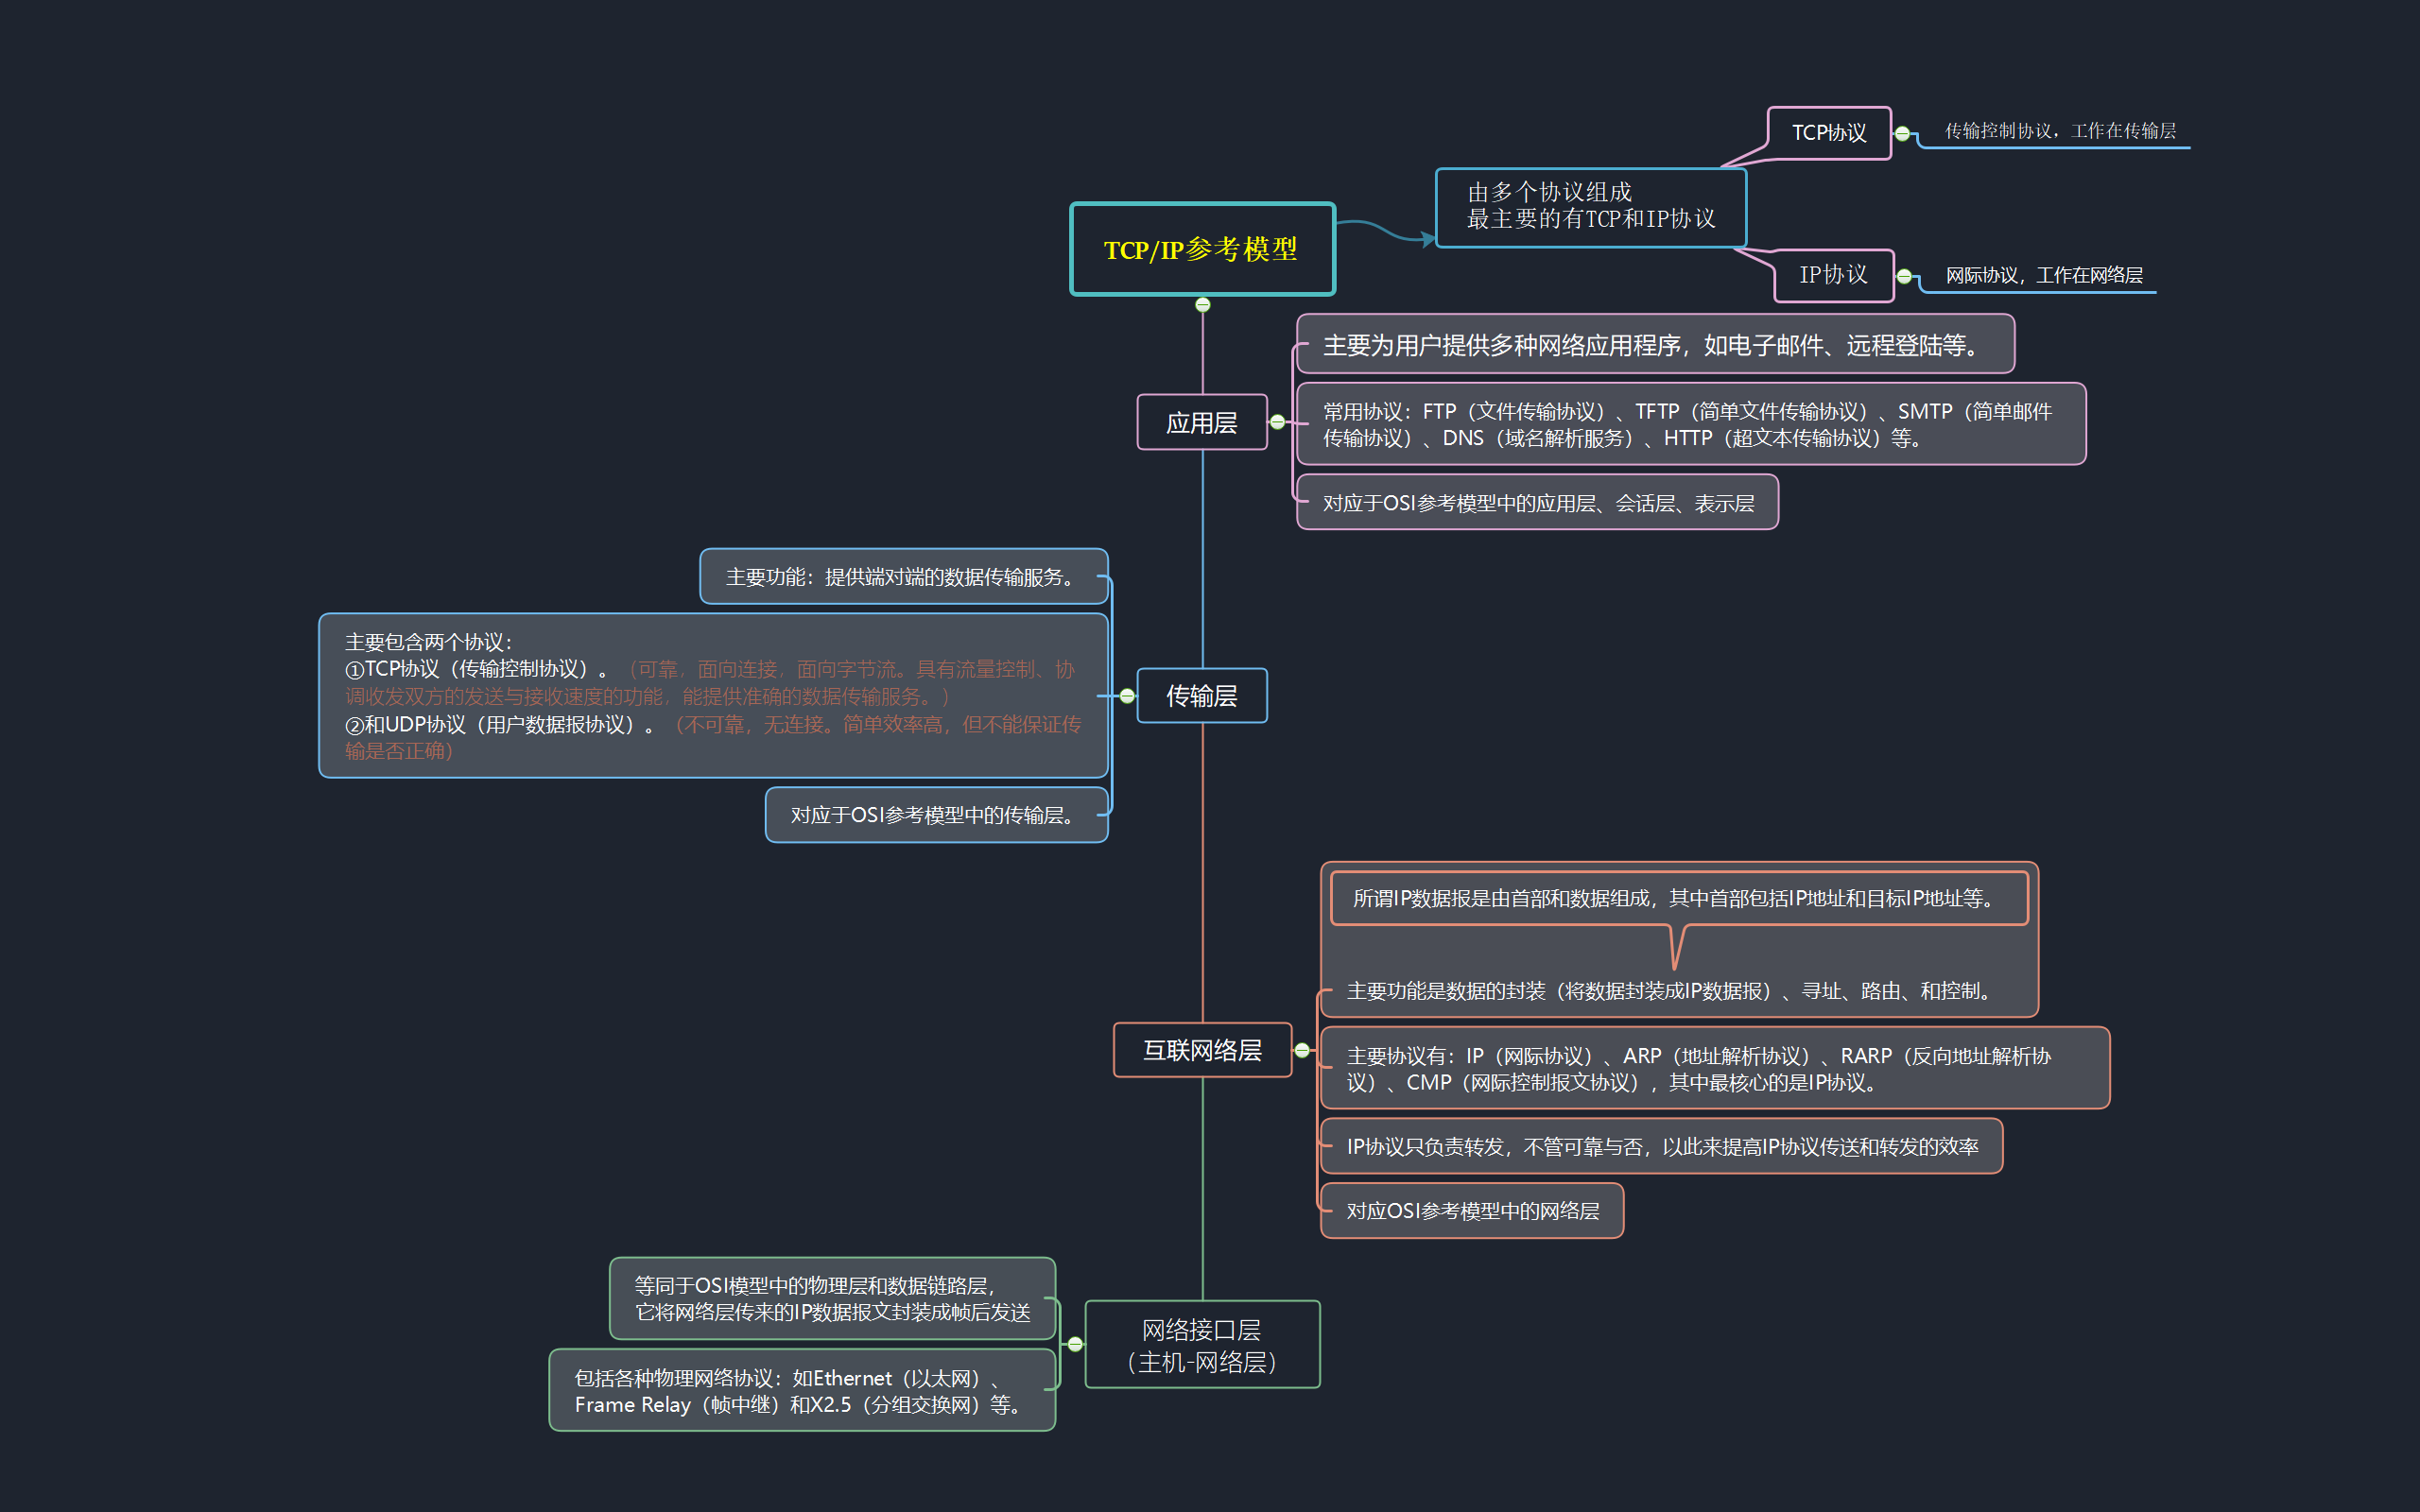Click the 网际协议，工作在网络层 label
The image size is (2420, 1512).
2043,275
